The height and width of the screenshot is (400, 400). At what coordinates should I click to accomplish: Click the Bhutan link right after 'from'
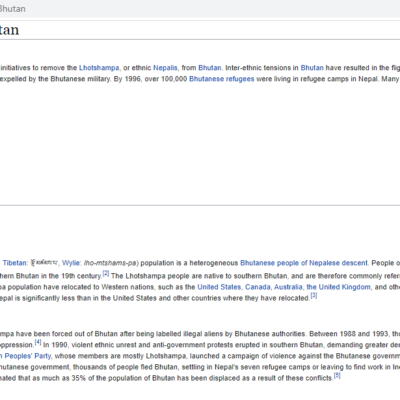(210, 68)
